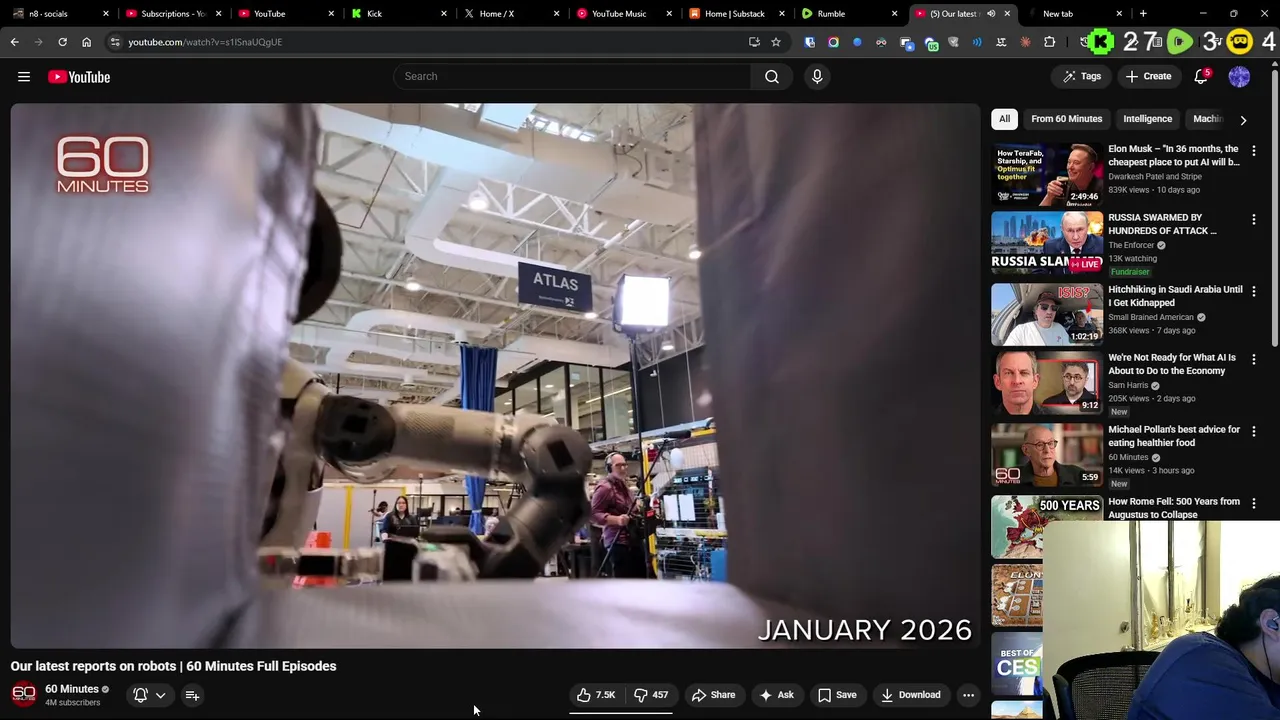
Task: Click the video player to pause
Action: pyautogui.click(x=495, y=375)
